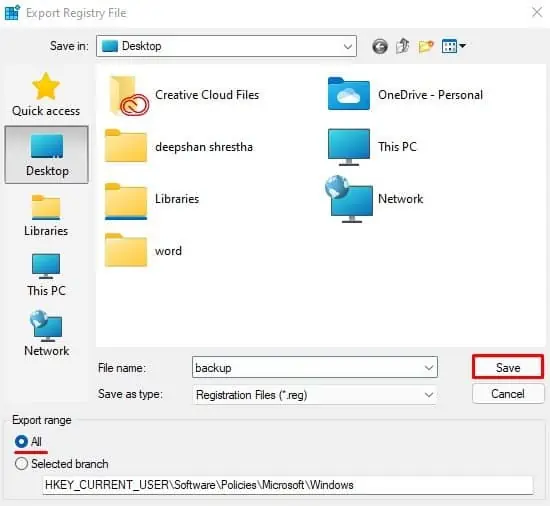This screenshot has height=506, width=550.
Task: Click the word folder name label
Action: (x=168, y=251)
